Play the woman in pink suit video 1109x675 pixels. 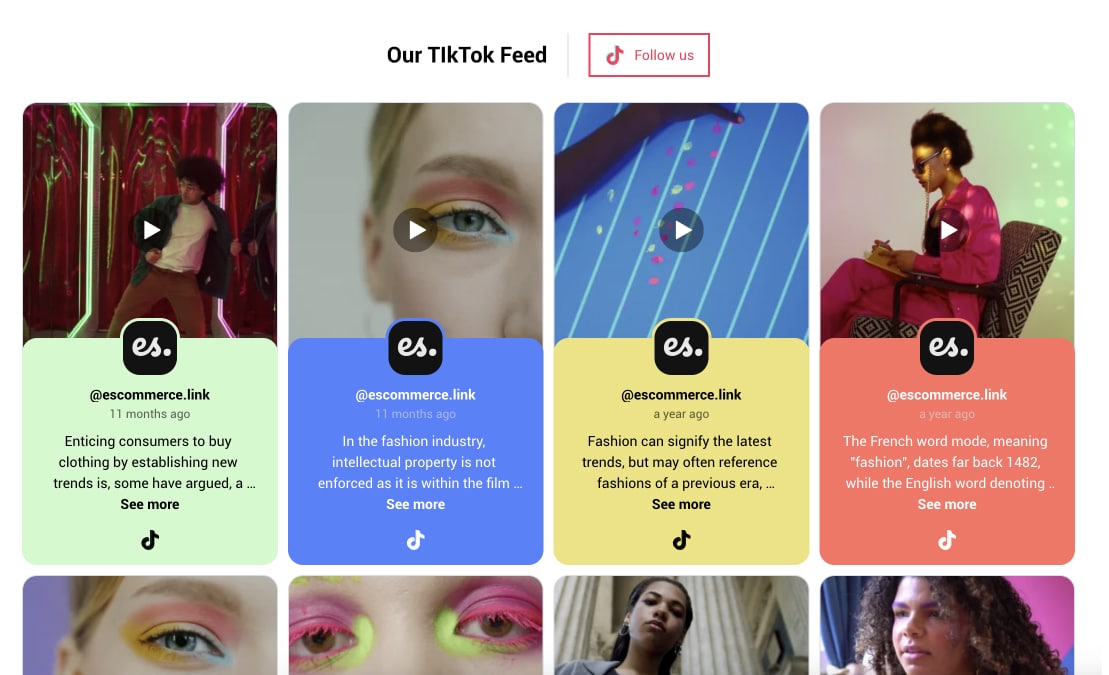click(x=947, y=230)
